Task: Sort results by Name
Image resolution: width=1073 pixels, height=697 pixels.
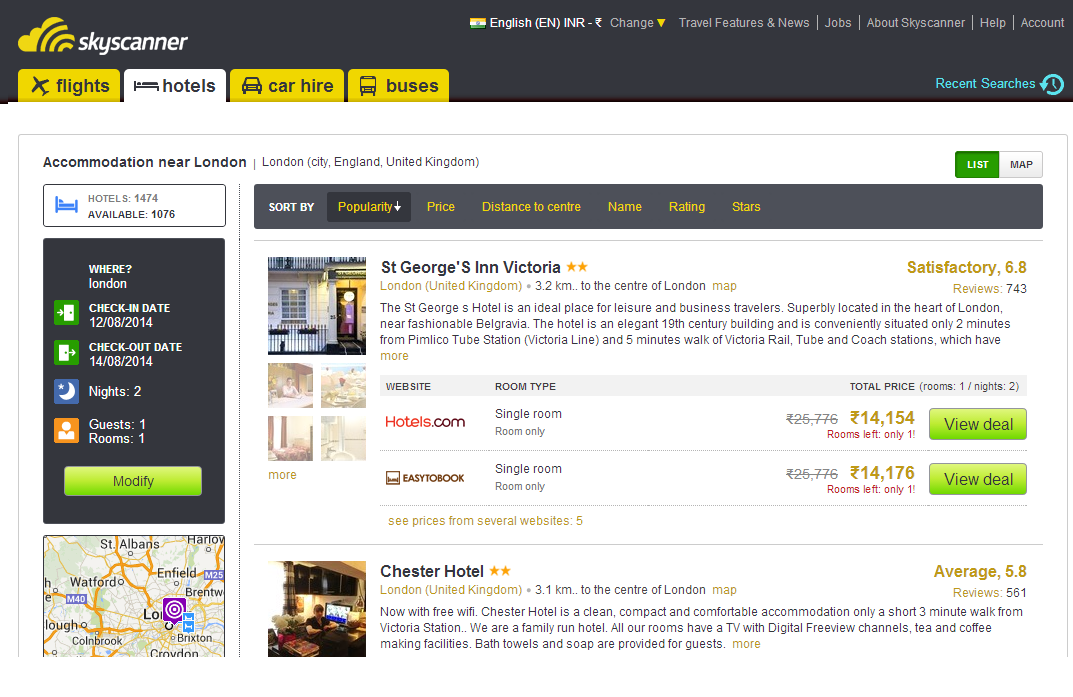Action: point(625,207)
